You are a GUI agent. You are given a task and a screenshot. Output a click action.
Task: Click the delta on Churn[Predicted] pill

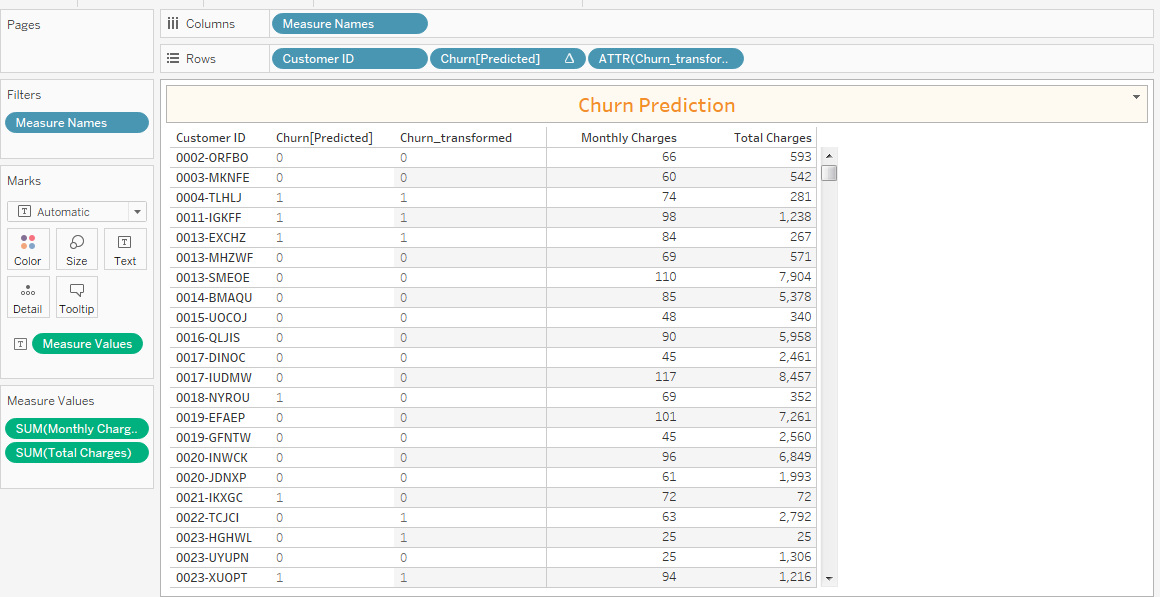[569, 59]
